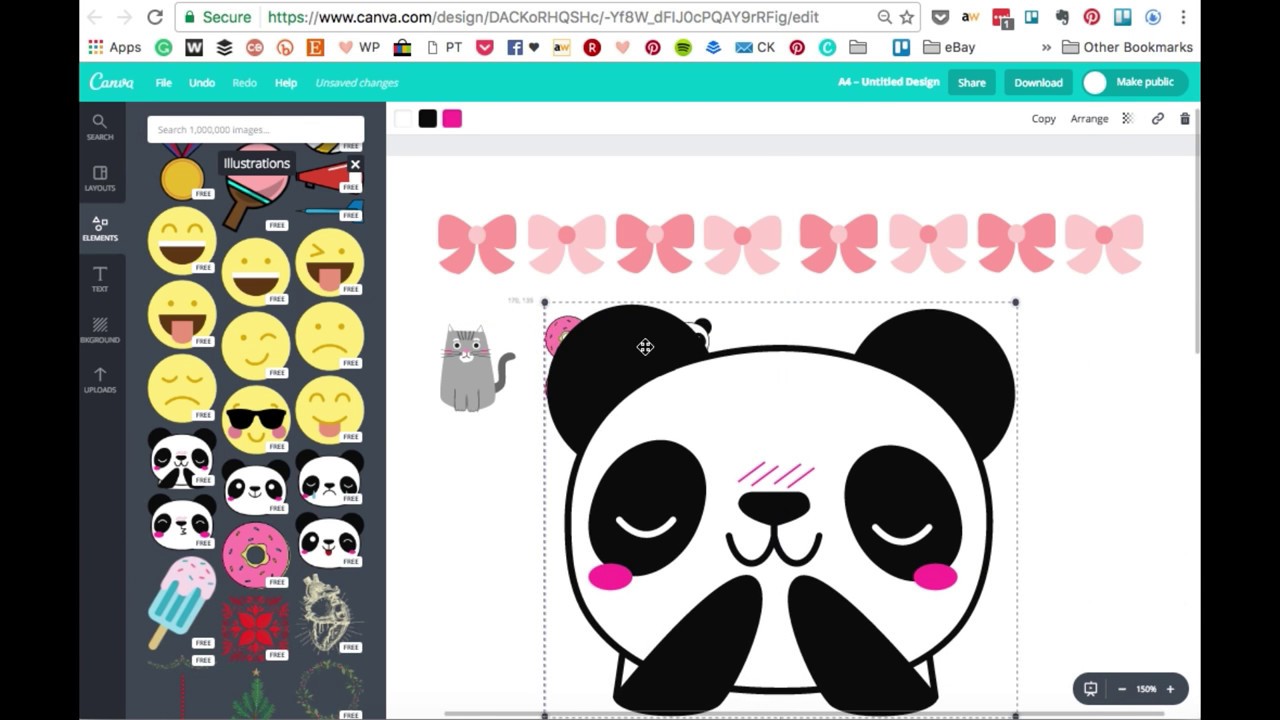
Task: Click Redo in the top bar
Action: pyautogui.click(x=244, y=83)
